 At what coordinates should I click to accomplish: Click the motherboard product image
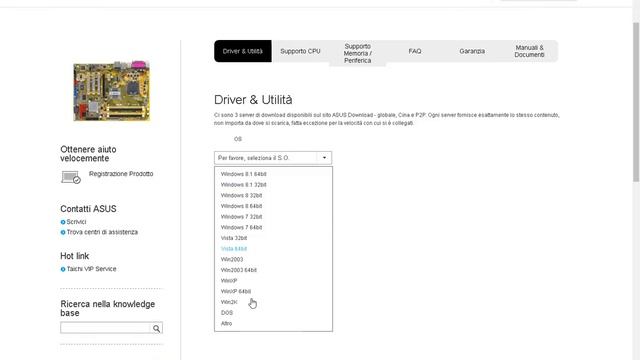click(111, 91)
